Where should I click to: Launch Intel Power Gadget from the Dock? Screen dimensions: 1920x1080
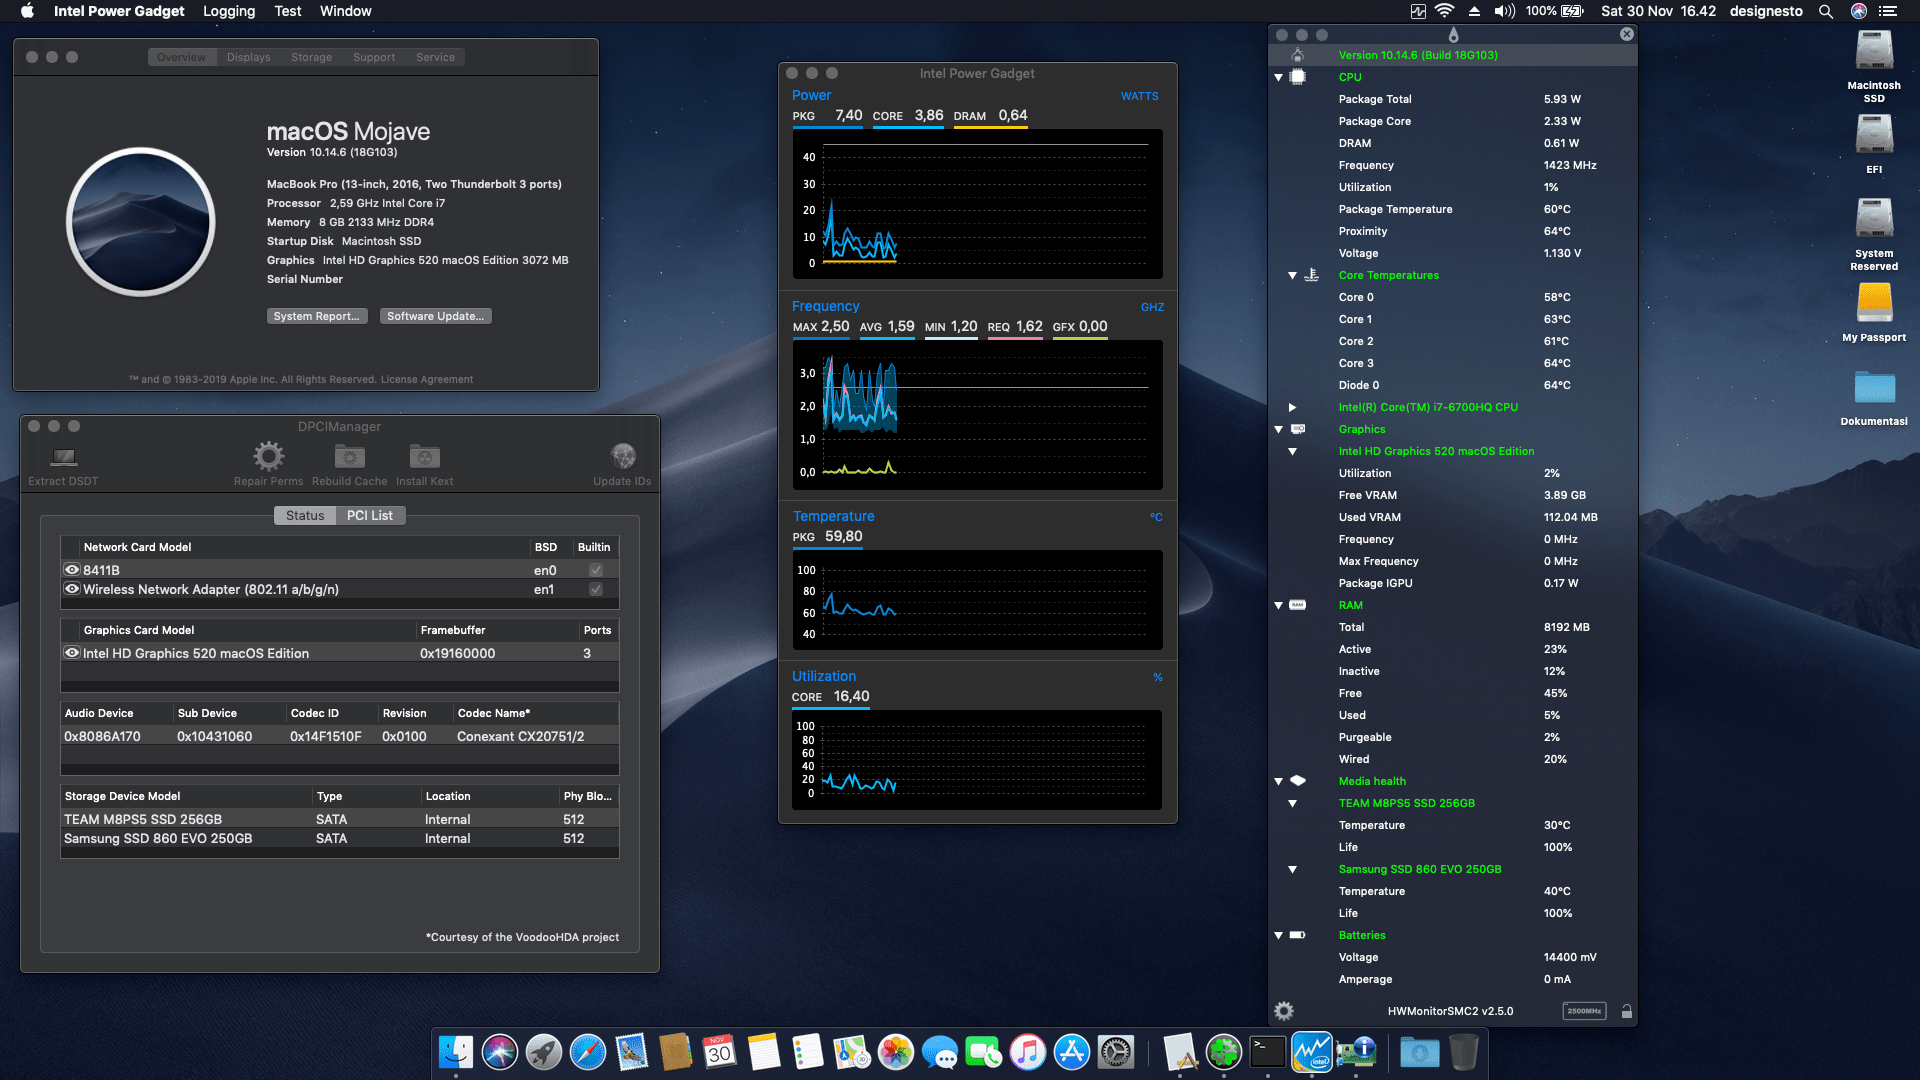point(1311,1052)
